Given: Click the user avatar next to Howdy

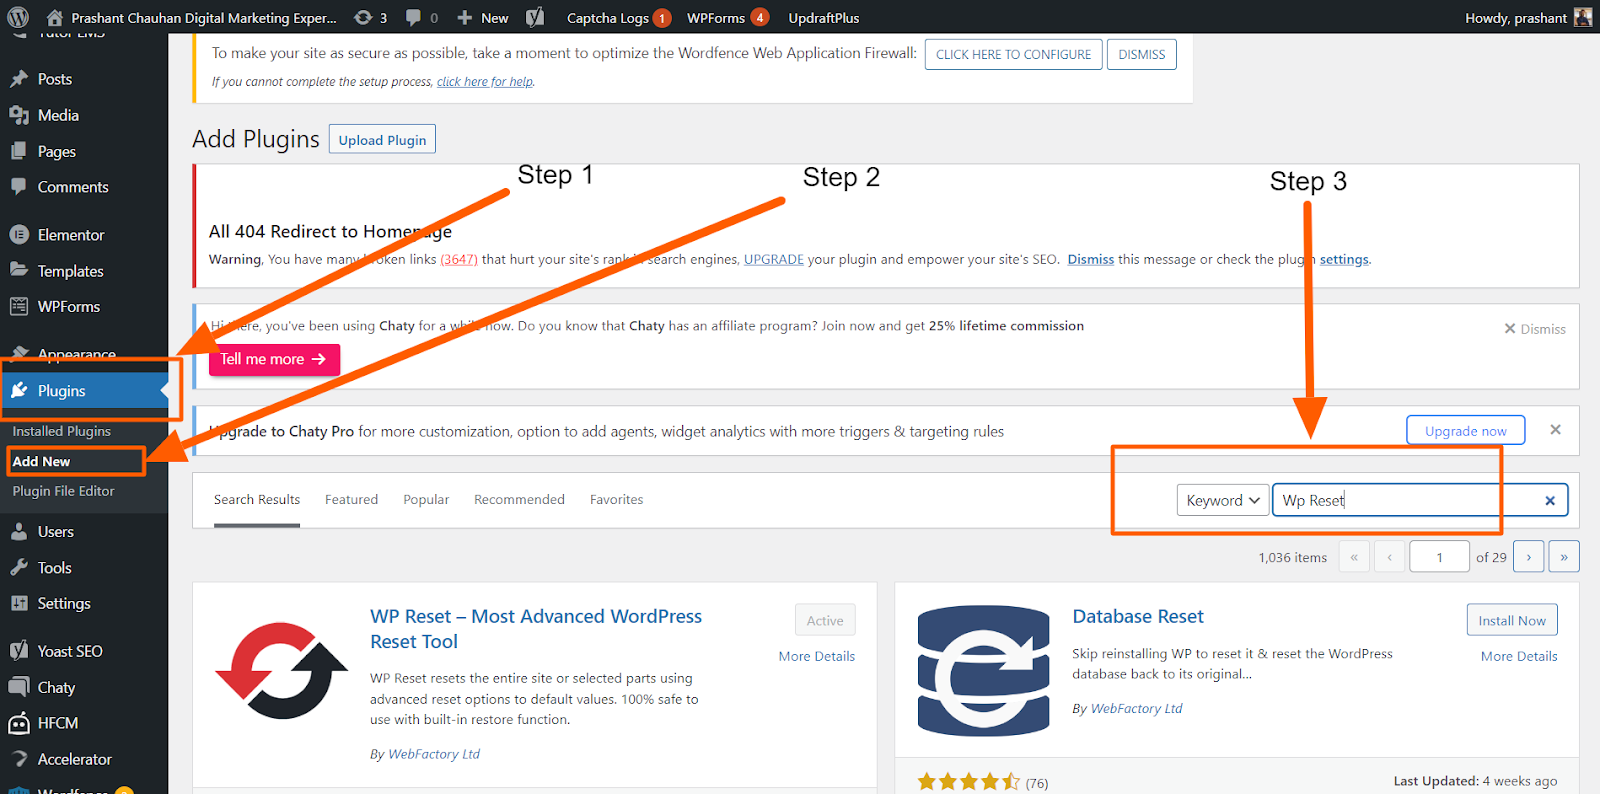Looking at the screenshot, I should click(x=1582, y=17).
